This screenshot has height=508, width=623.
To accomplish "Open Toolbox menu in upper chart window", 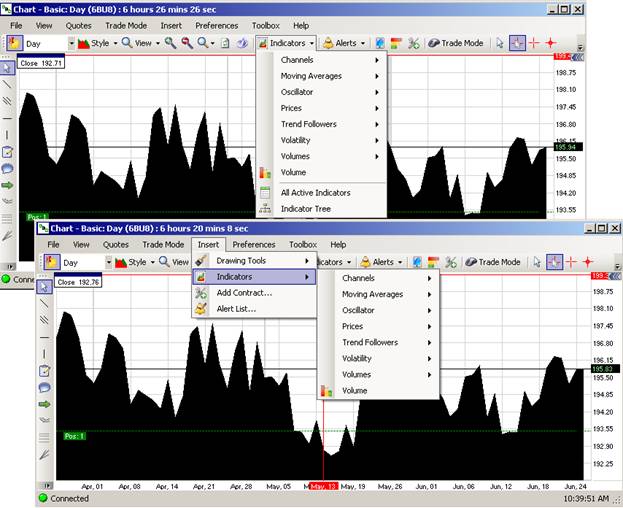I will tap(266, 26).
